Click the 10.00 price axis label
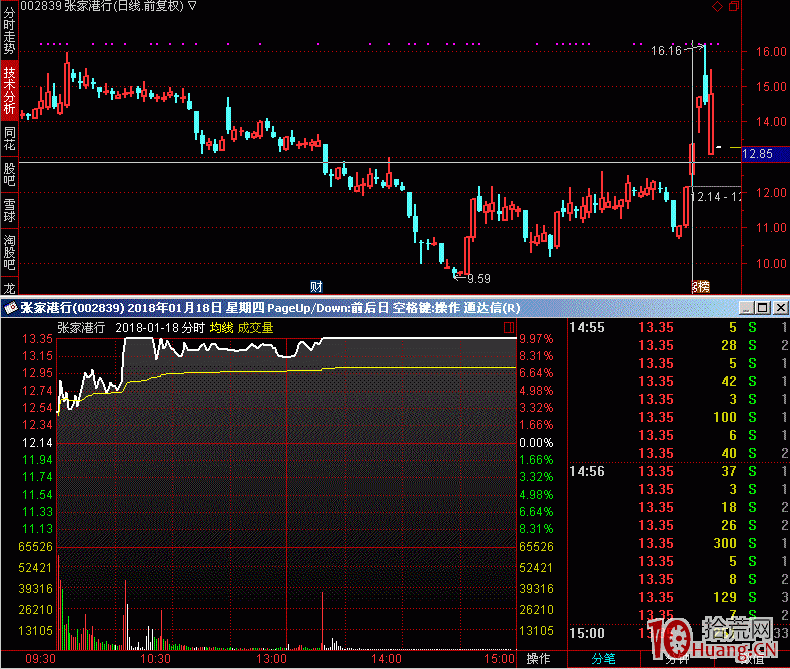 (771, 263)
